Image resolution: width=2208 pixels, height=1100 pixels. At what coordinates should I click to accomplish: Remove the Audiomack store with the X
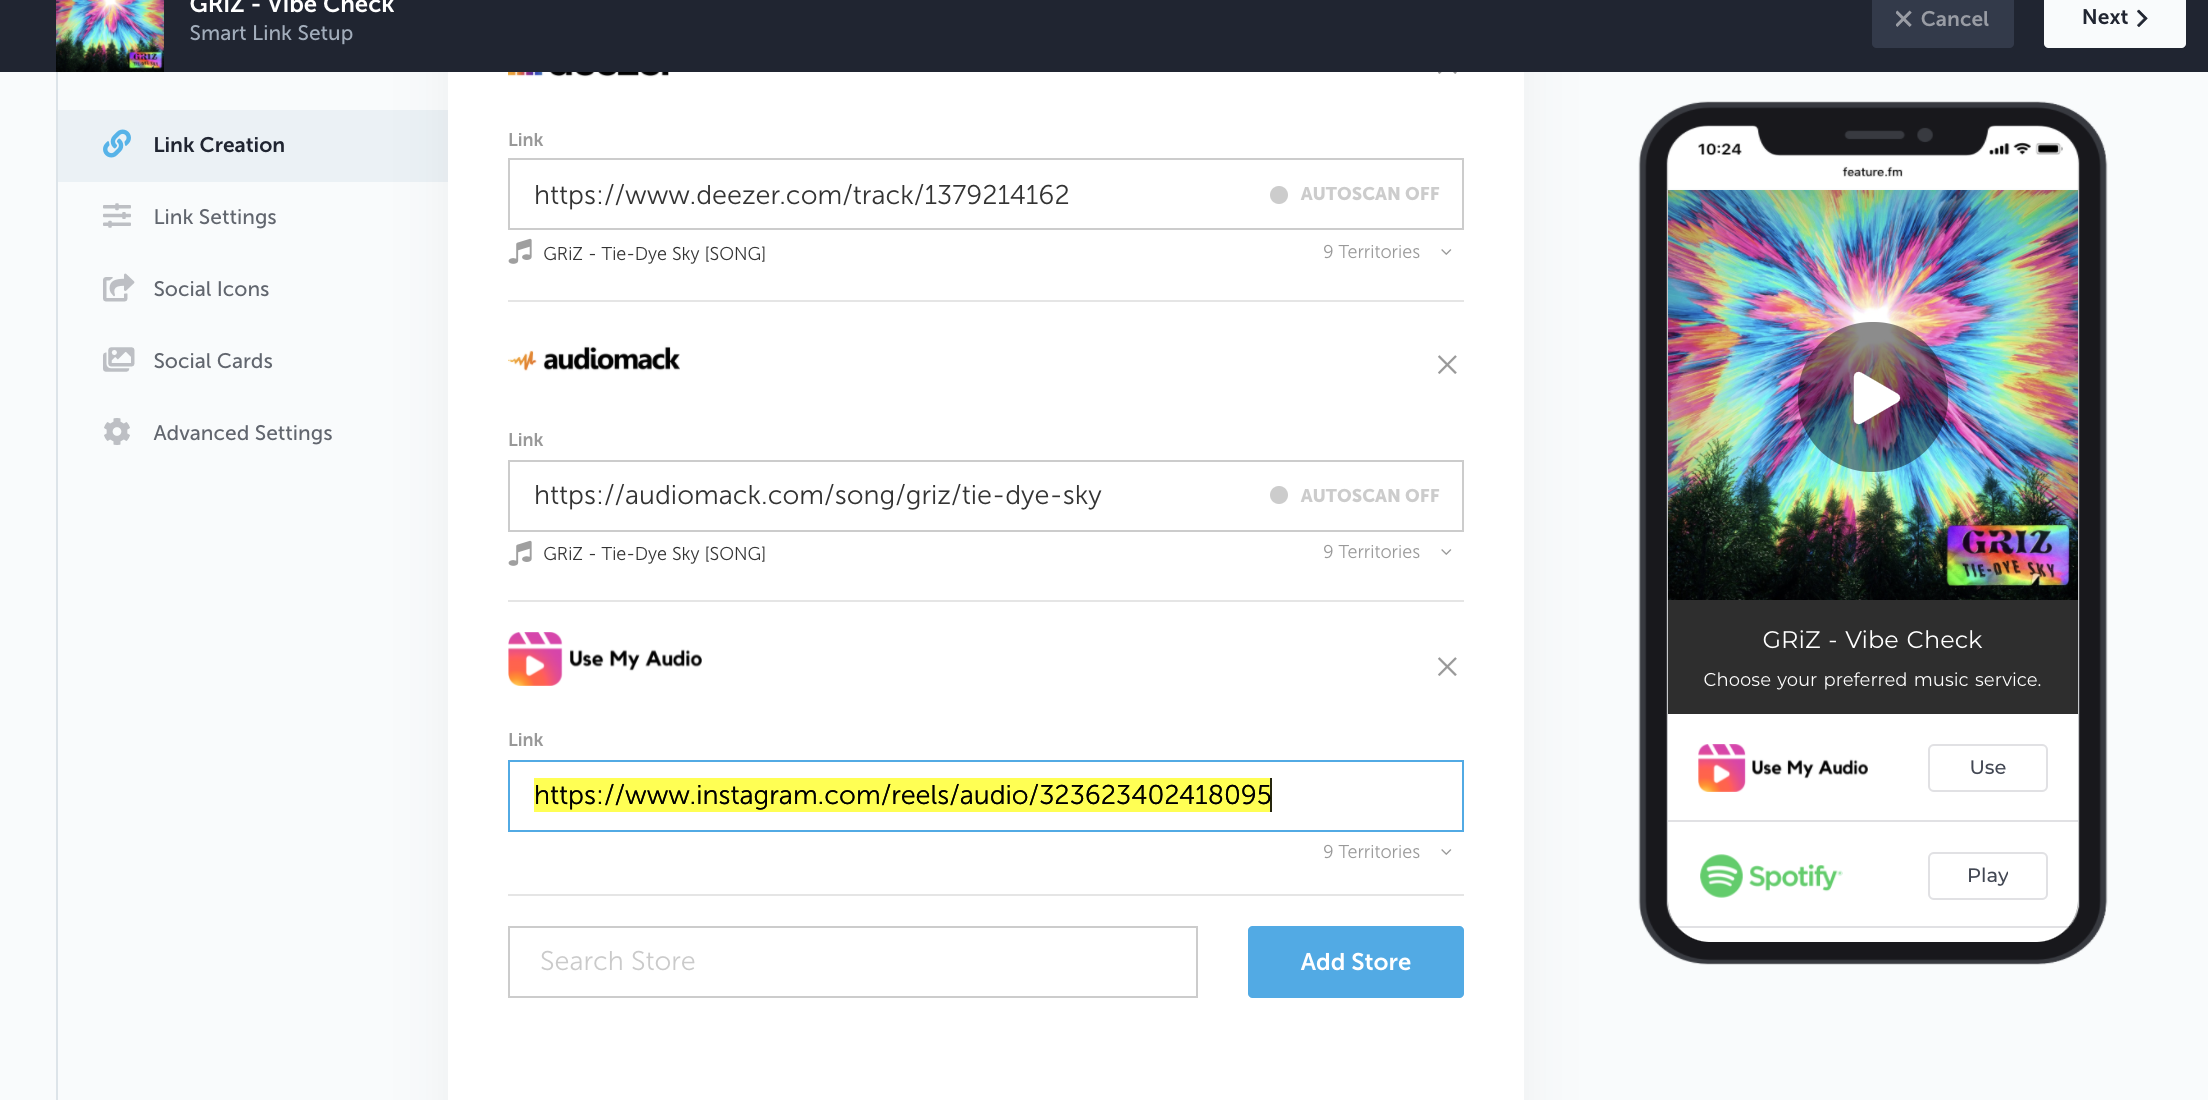(1447, 365)
